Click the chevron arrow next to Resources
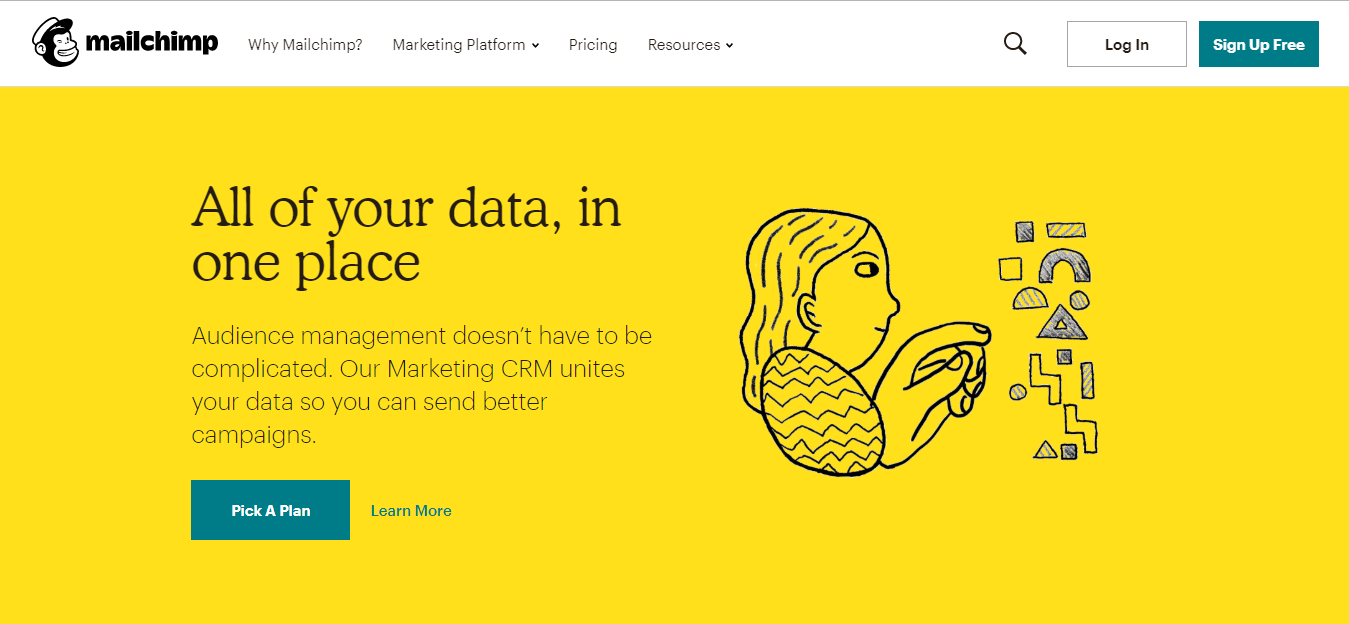 pyautogui.click(x=729, y=46)
